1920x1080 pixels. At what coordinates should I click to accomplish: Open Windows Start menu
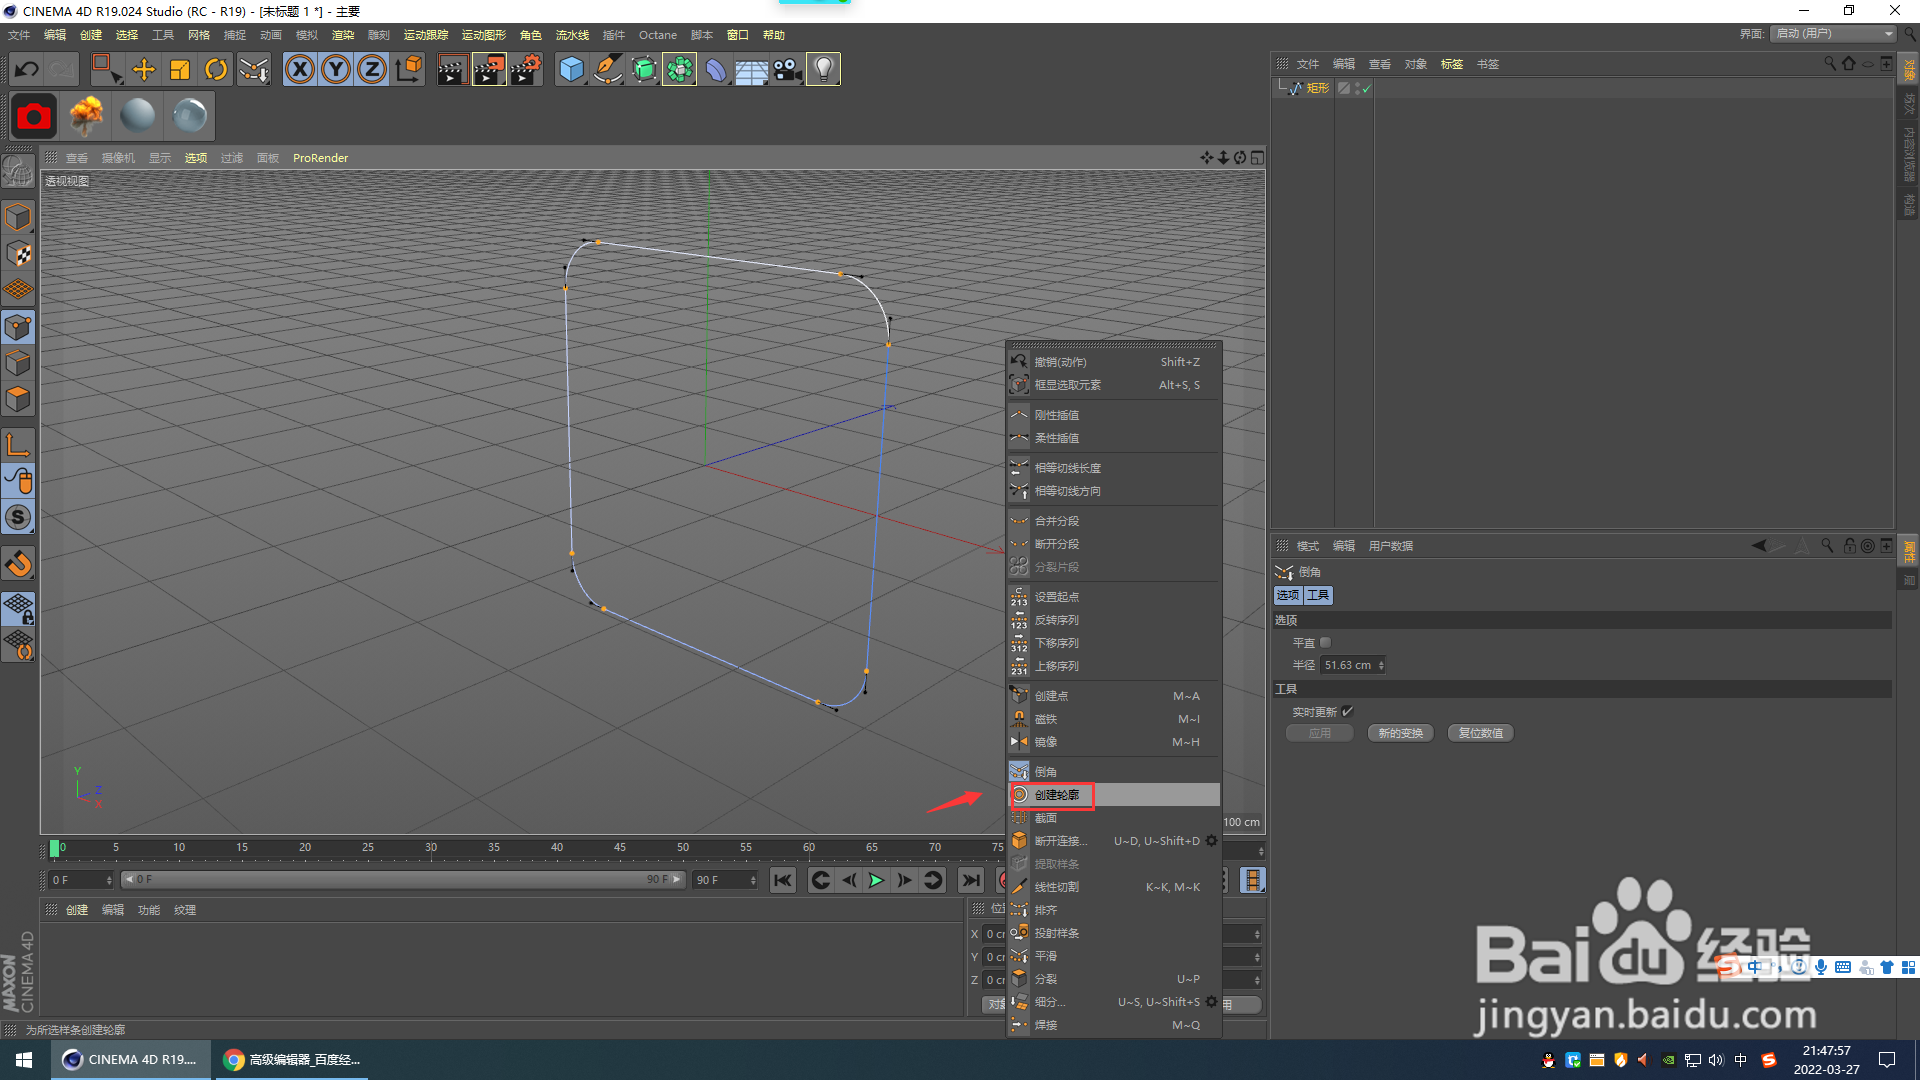pyautogui.click(x=25, y=1060)
